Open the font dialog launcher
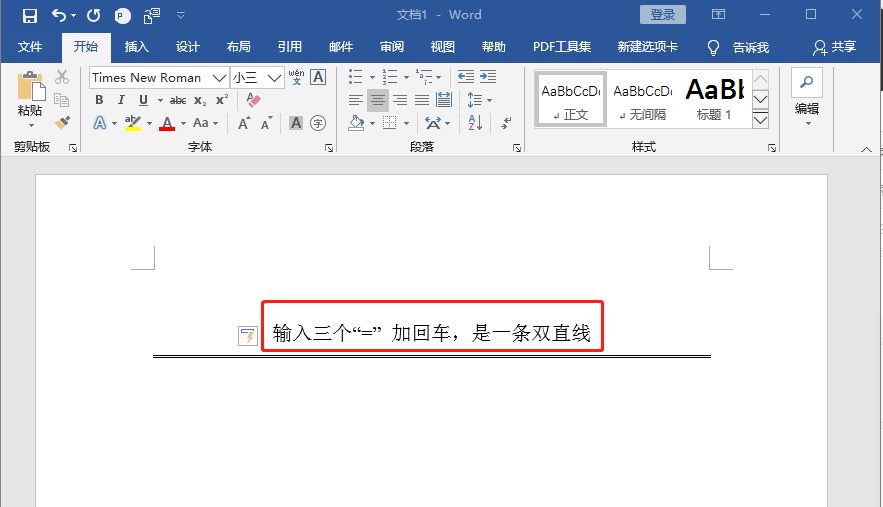Viewport: 883px width, 507px height. (329, 148)
